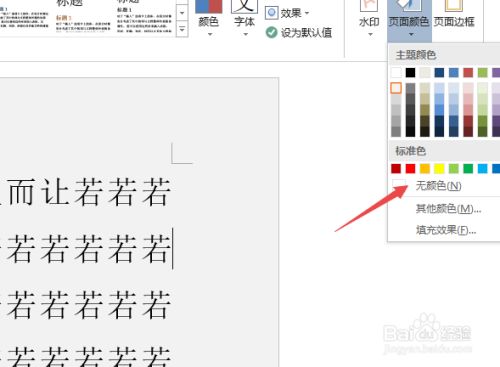500x367 pixels.
Task: Select lightest pink shade under red
Action: point(468,88)
